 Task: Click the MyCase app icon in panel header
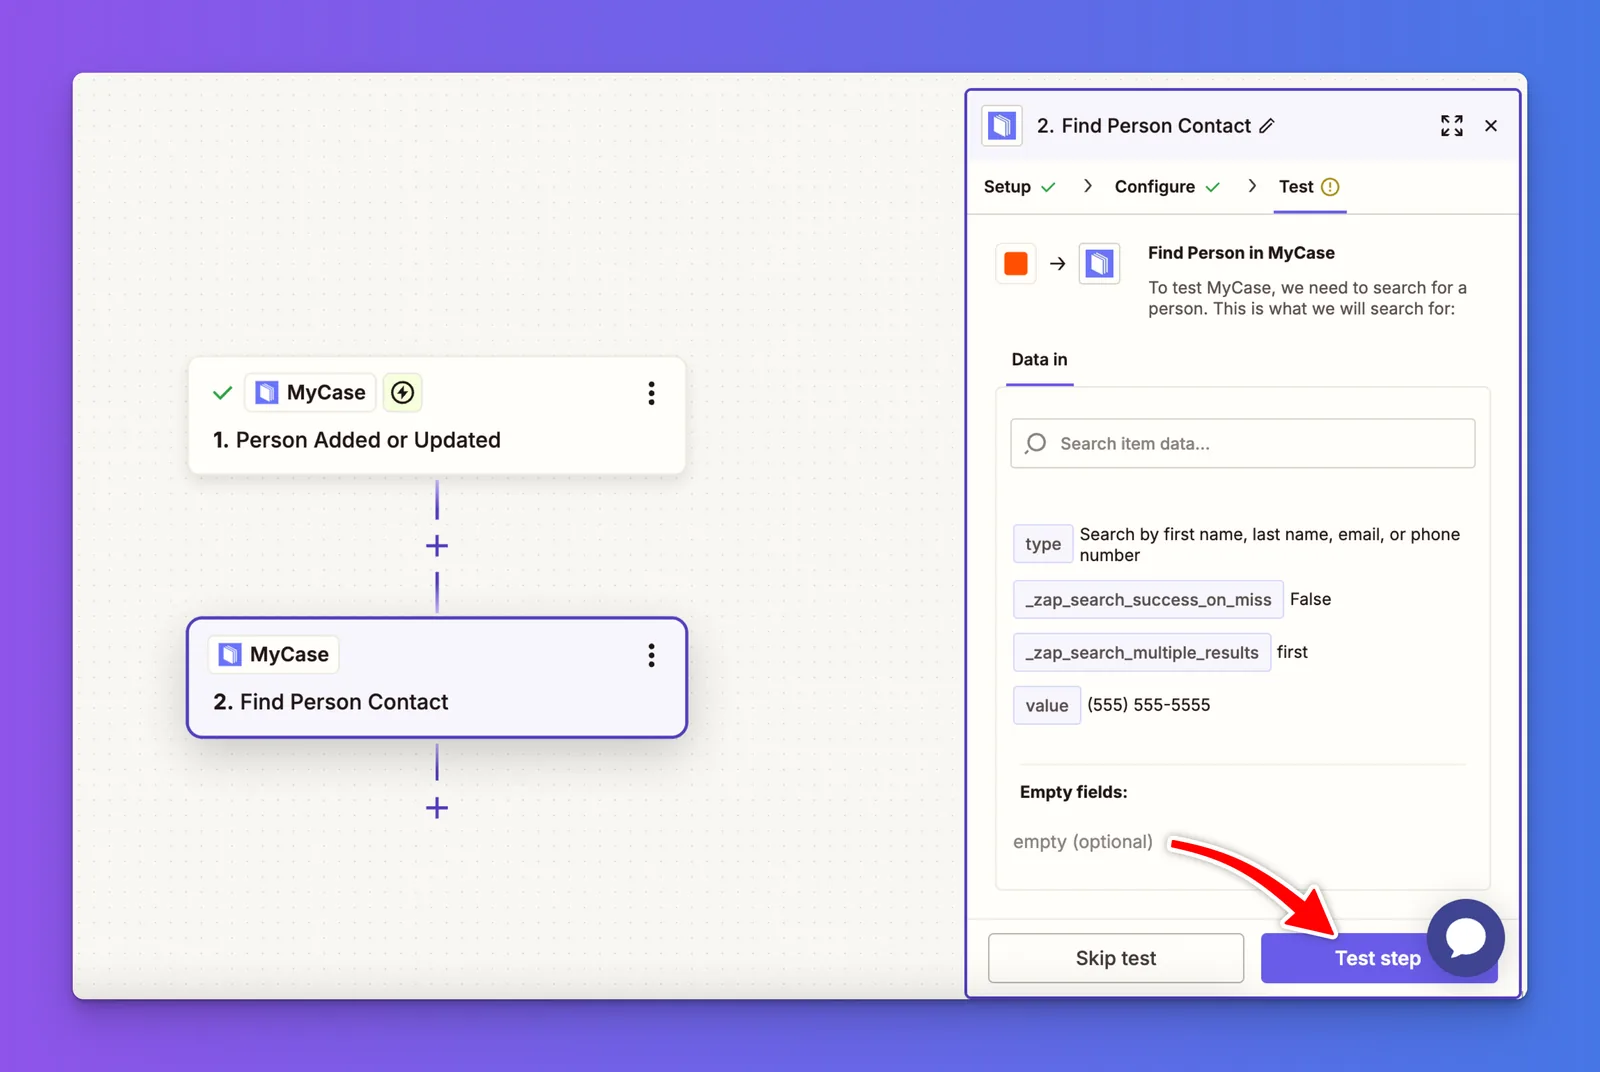point(1002,126)
